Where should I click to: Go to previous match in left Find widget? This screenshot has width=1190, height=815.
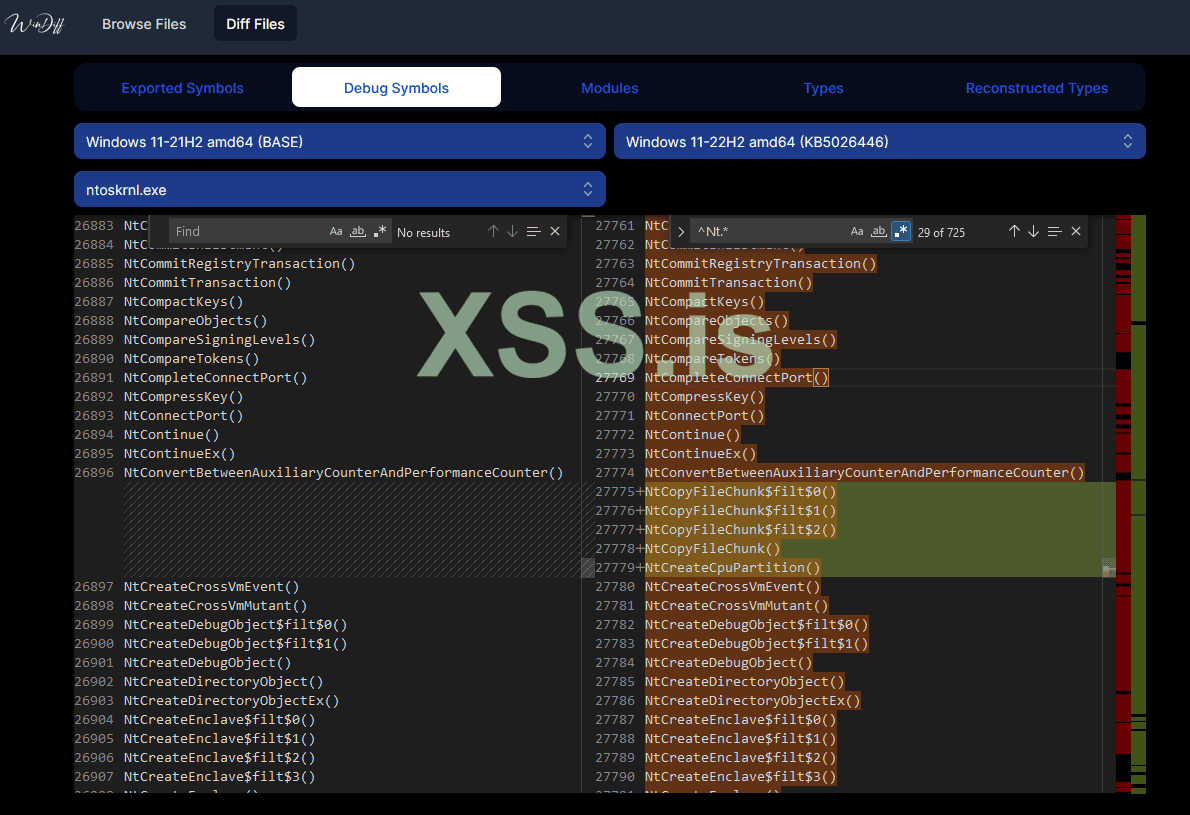coord(493,231)
